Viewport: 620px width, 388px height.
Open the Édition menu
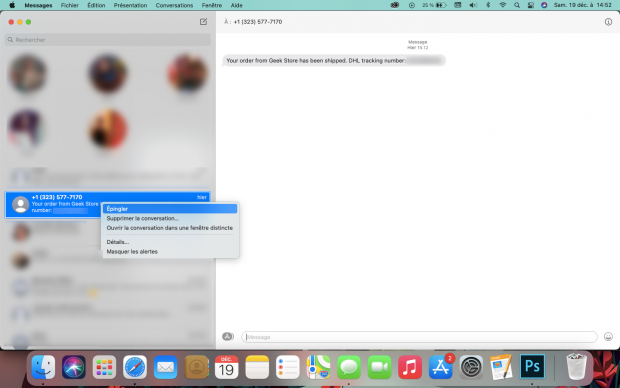tap(96, 5)
